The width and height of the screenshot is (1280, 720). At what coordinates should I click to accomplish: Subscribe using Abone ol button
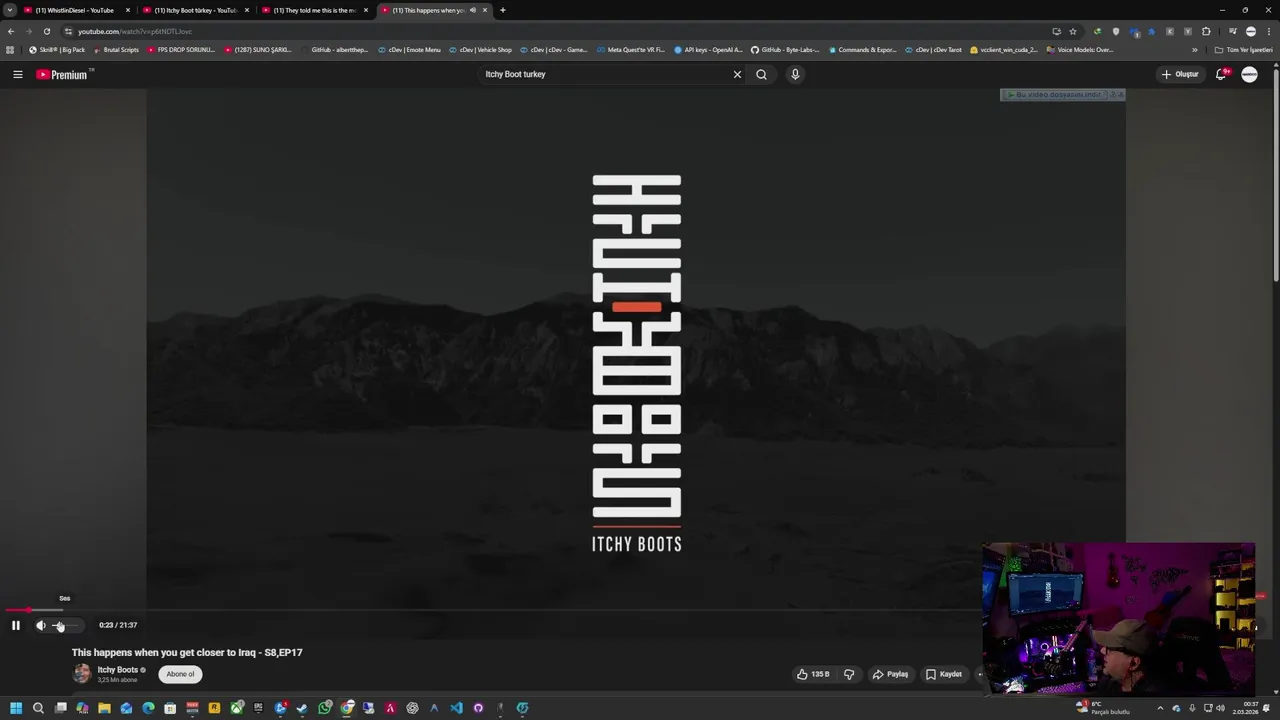coord(180,674)
